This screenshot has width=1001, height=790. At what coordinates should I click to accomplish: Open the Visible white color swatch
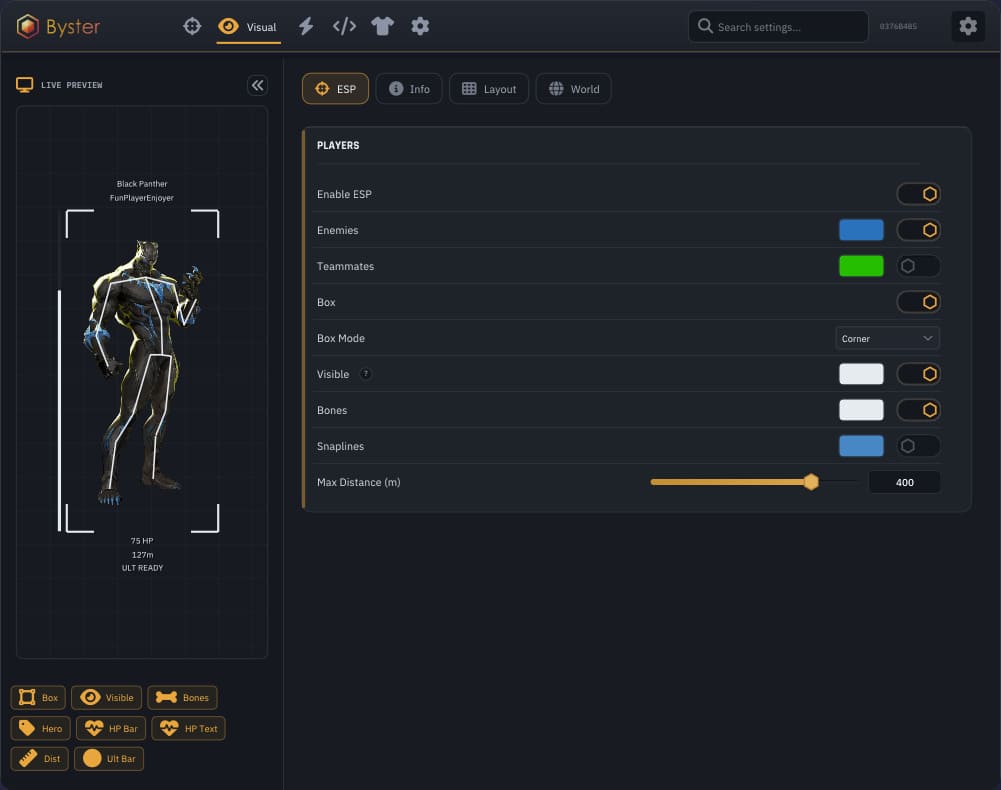861,374
